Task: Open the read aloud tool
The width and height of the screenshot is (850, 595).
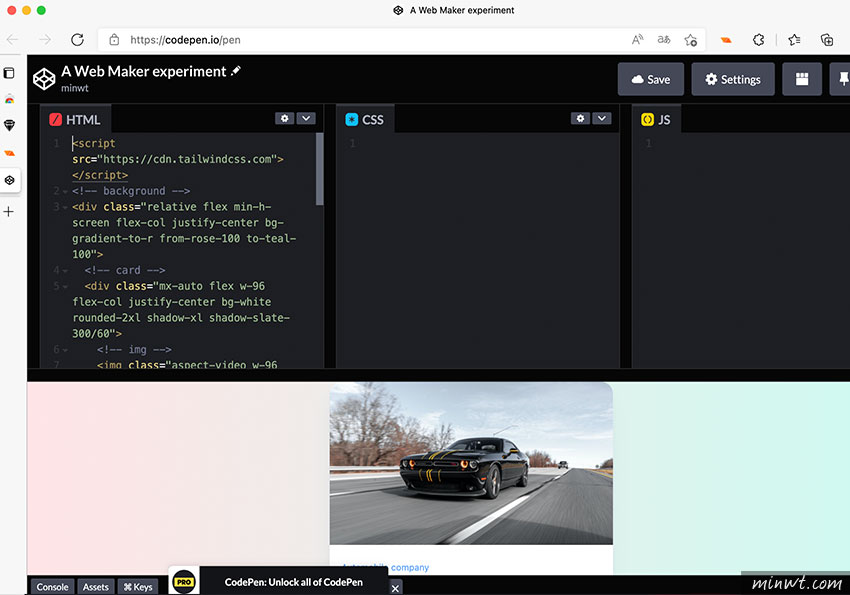Action: 638,40
